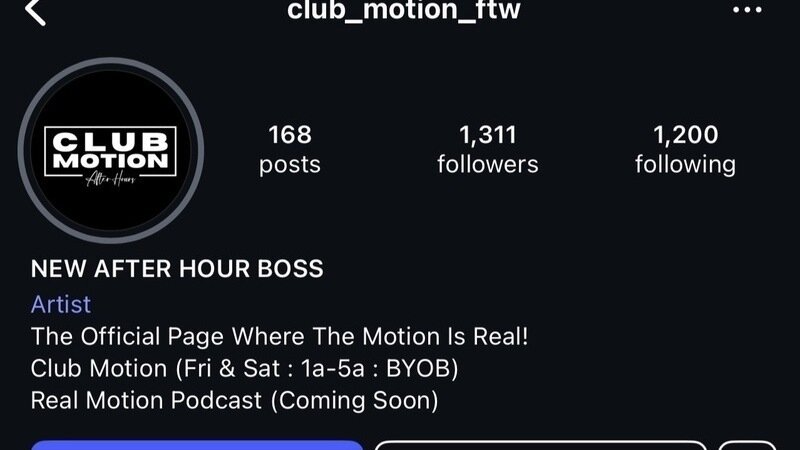Click the blue Follow button
The image size is (800, 450).
[x=197, y=445]
